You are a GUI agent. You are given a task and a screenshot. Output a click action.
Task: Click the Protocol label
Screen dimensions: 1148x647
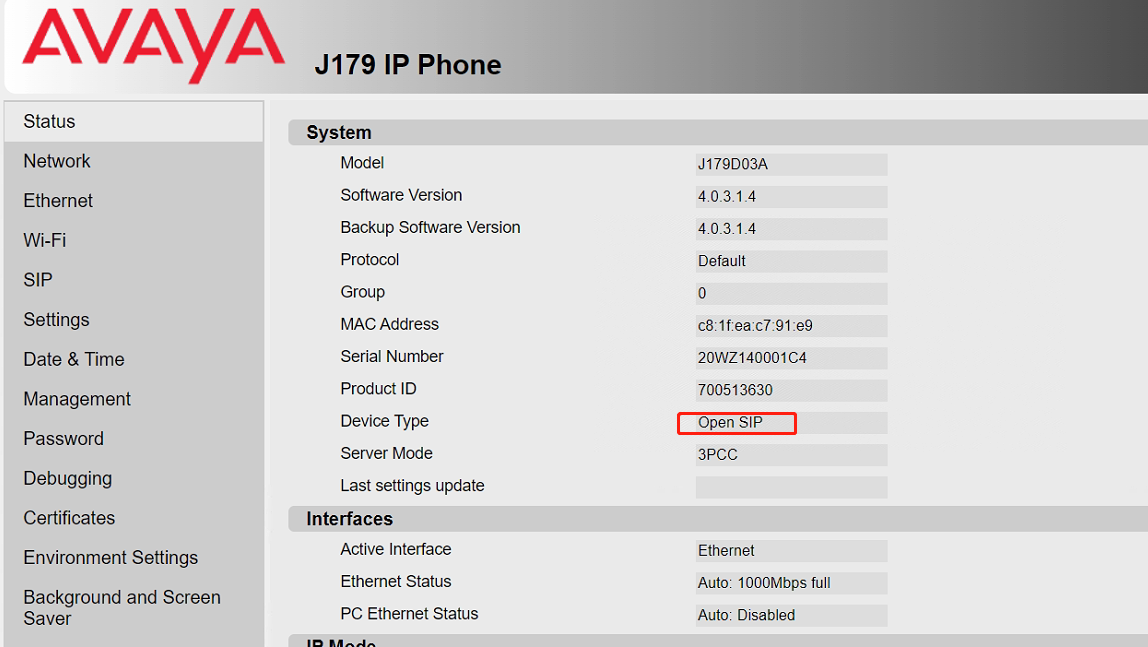coord(370,259)
